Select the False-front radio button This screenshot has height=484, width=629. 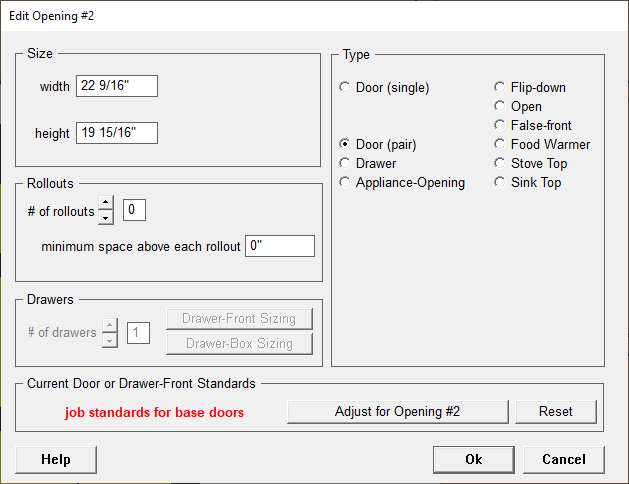[x=500, y=125]
